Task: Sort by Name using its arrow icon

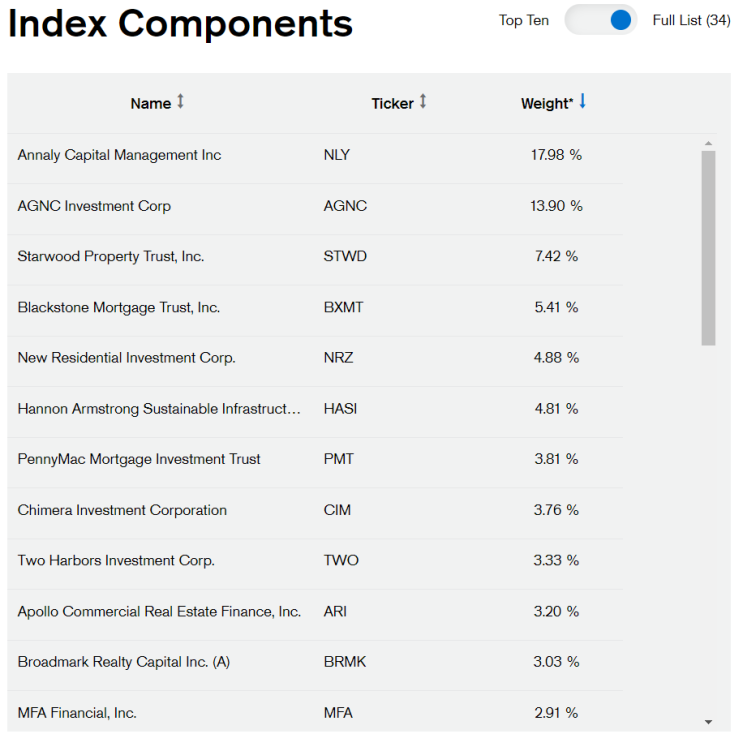Action: (x=181, y=101)
